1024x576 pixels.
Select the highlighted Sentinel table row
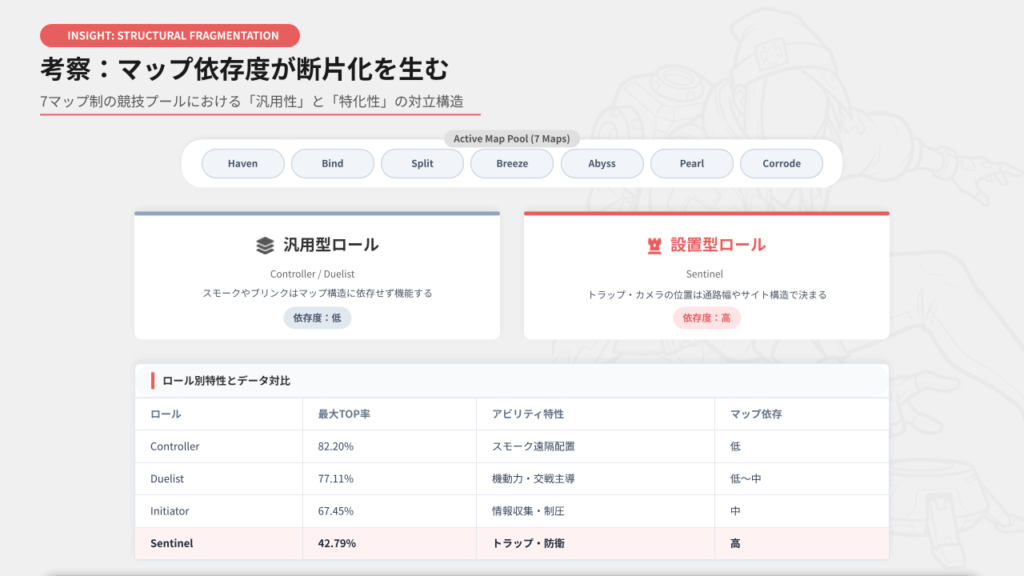click(511, 543)
